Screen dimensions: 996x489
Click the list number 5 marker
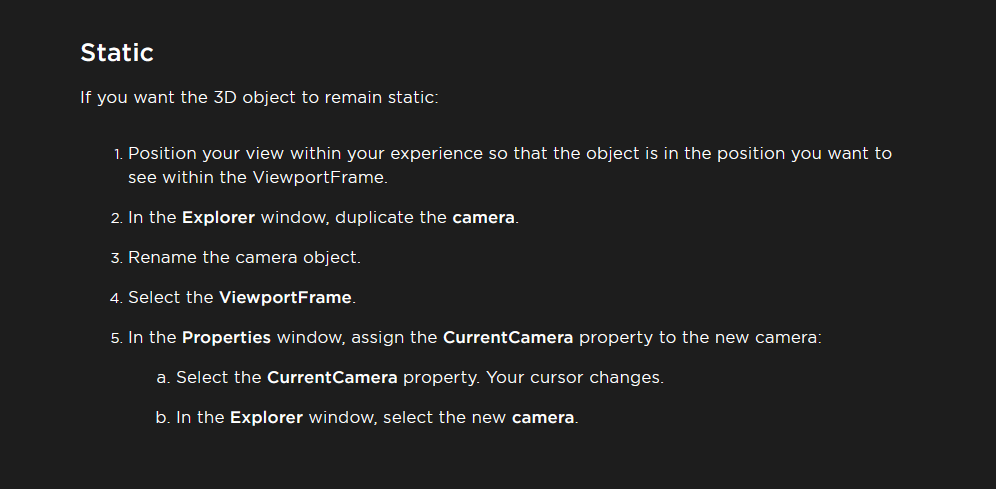point(116,338)
